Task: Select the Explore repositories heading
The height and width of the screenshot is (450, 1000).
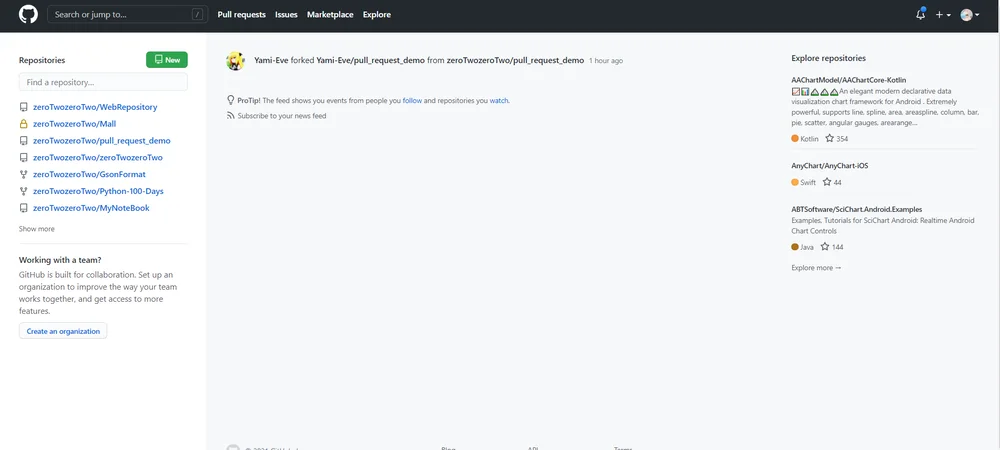Action: pyautogui.click(x=828, y=58)
